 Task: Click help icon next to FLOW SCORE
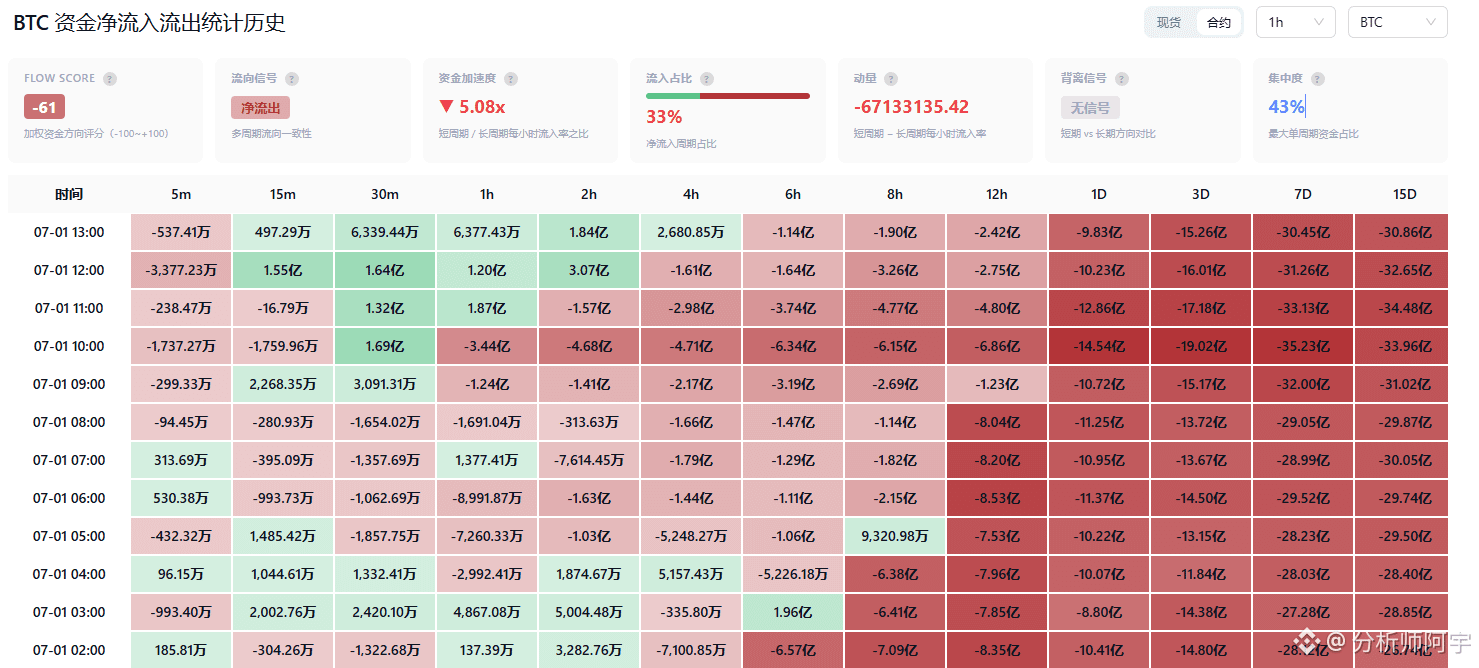click(x=110, y=79)
